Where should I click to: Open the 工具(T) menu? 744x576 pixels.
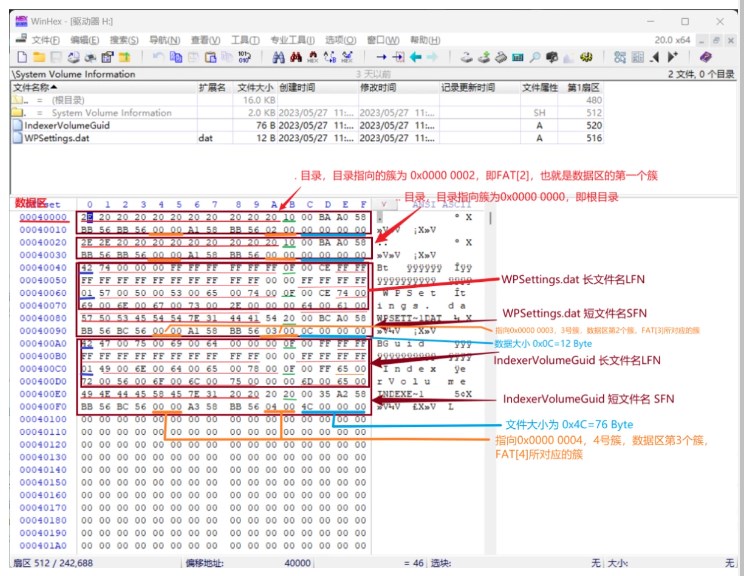pos(245,40)
